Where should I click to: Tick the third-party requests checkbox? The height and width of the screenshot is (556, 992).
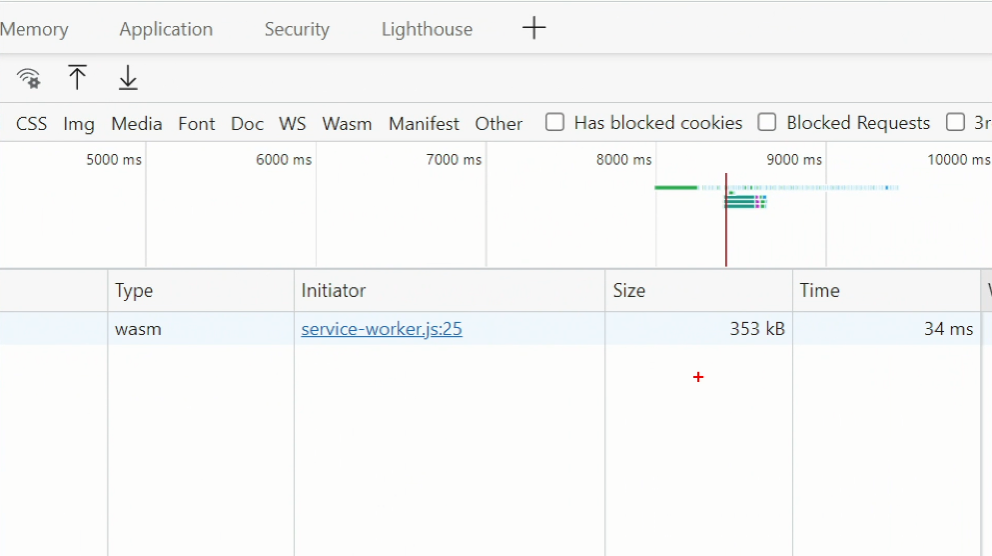tap(956, 122)
